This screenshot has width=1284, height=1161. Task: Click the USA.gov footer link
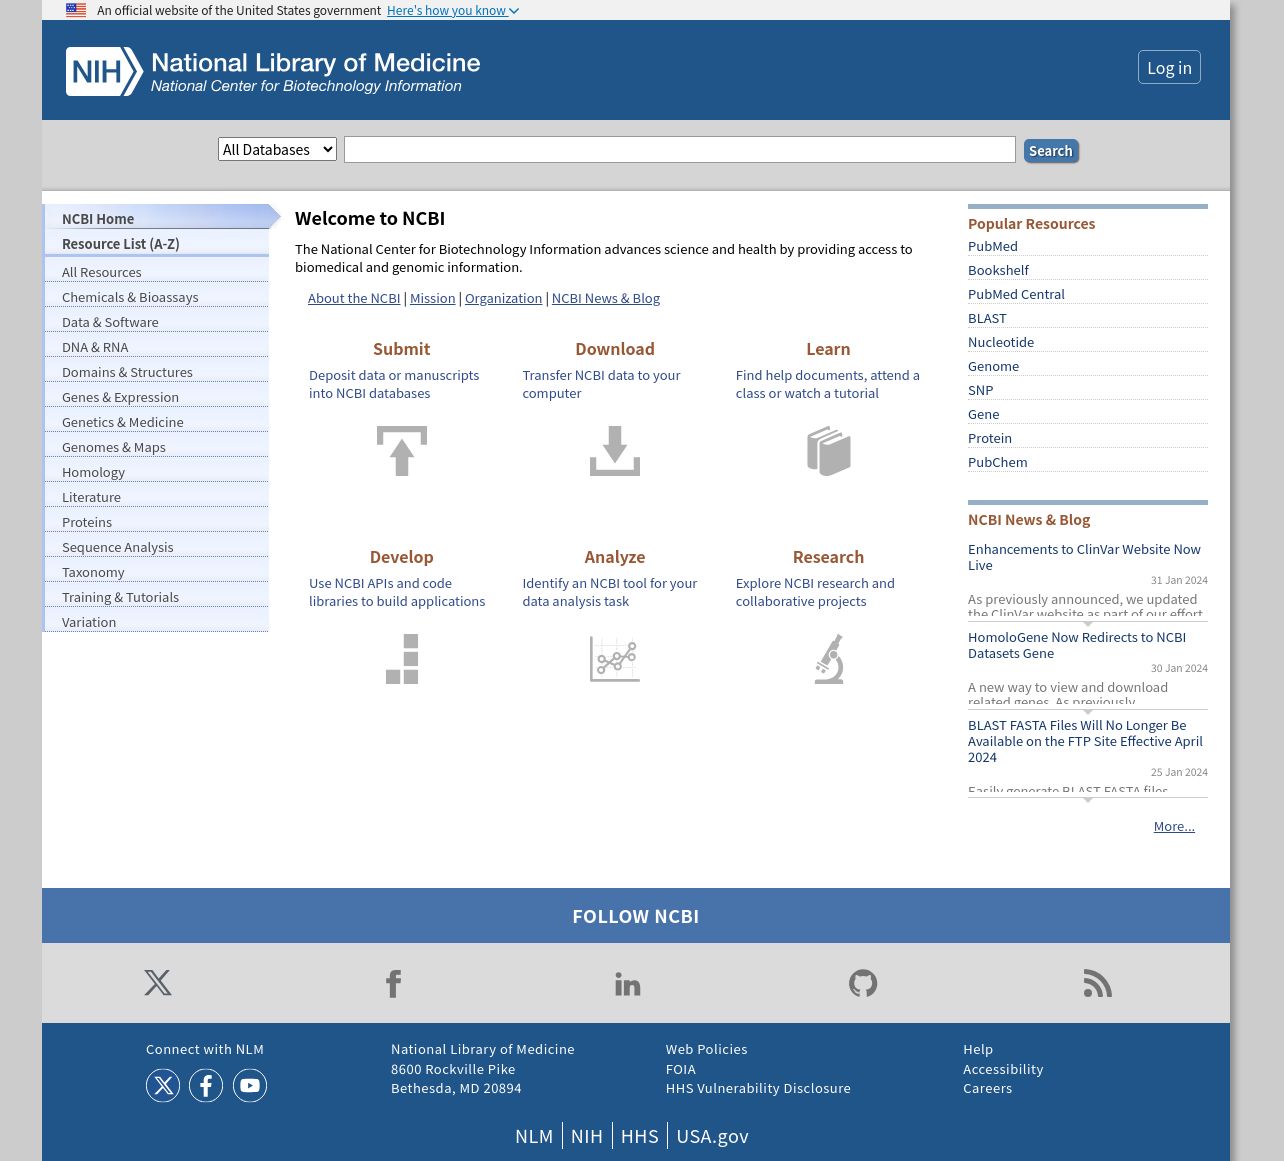click(x=712, y=1136)
